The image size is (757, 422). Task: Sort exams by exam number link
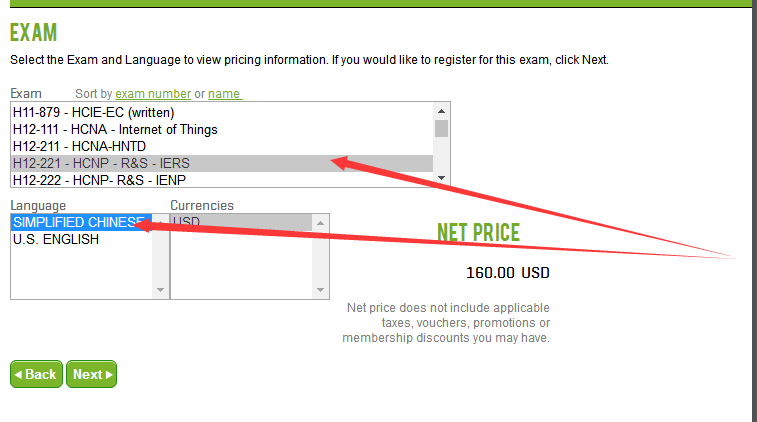(153, 94)
